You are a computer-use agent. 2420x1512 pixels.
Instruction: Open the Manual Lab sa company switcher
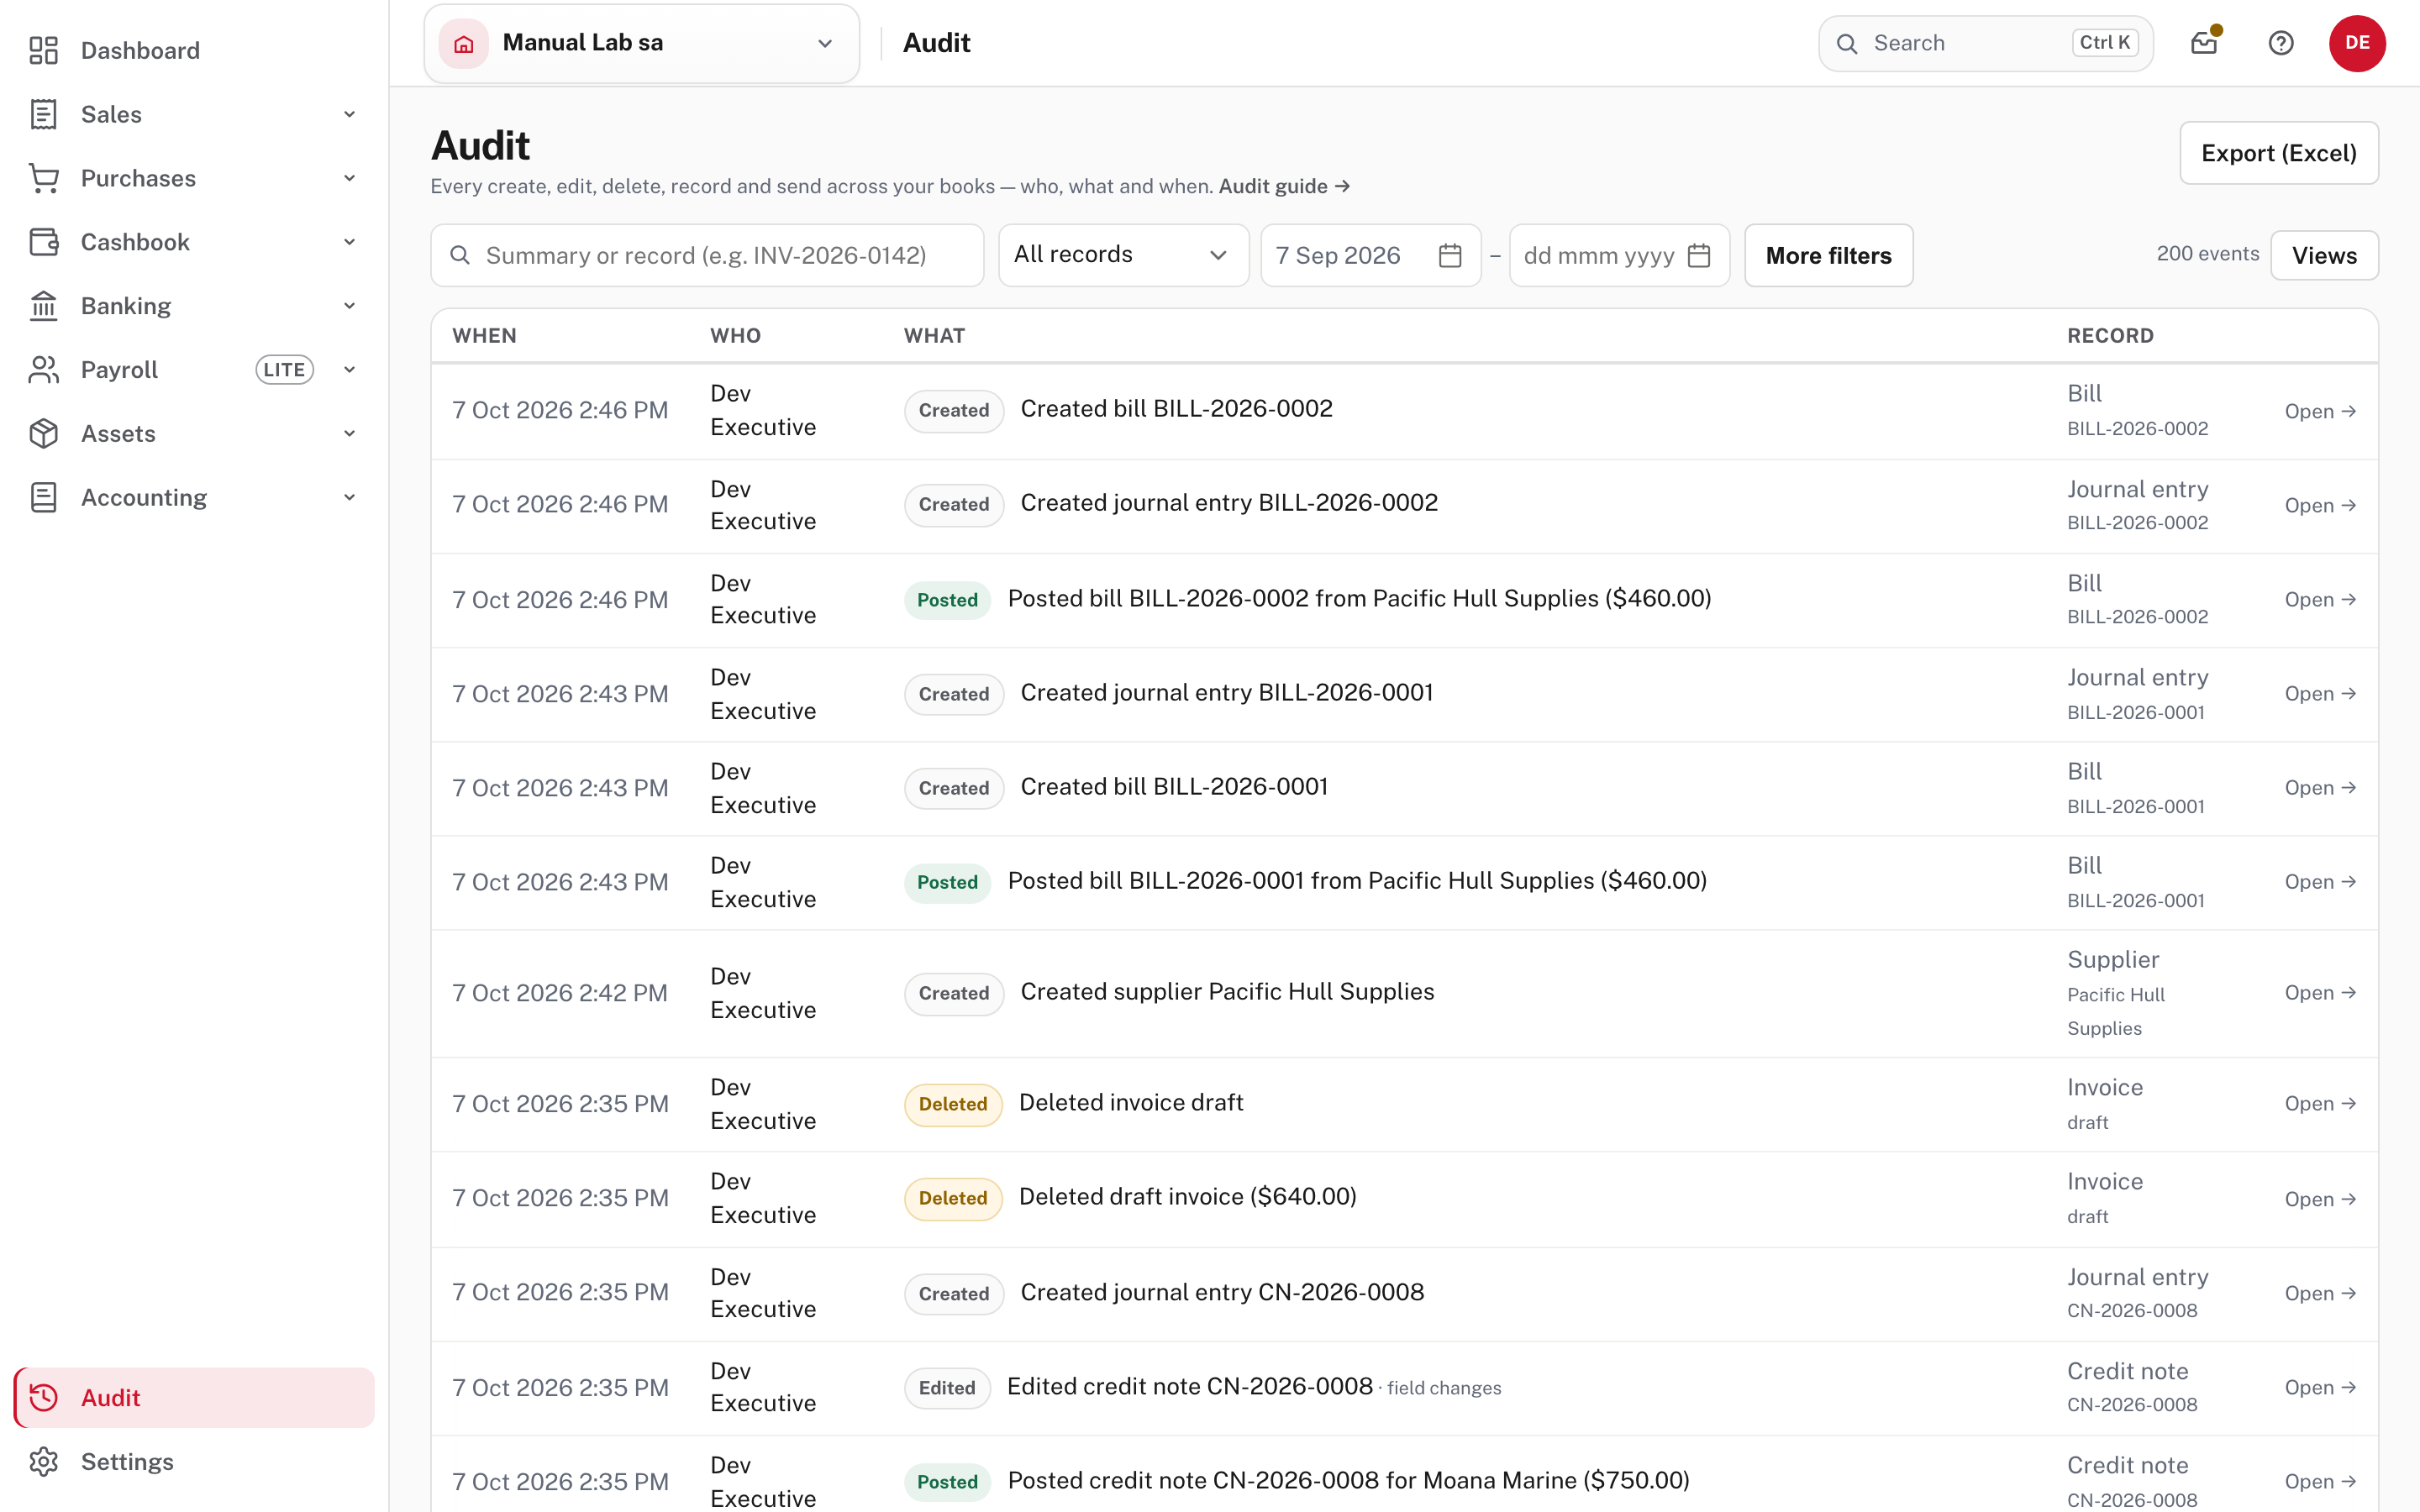point(642,43)
